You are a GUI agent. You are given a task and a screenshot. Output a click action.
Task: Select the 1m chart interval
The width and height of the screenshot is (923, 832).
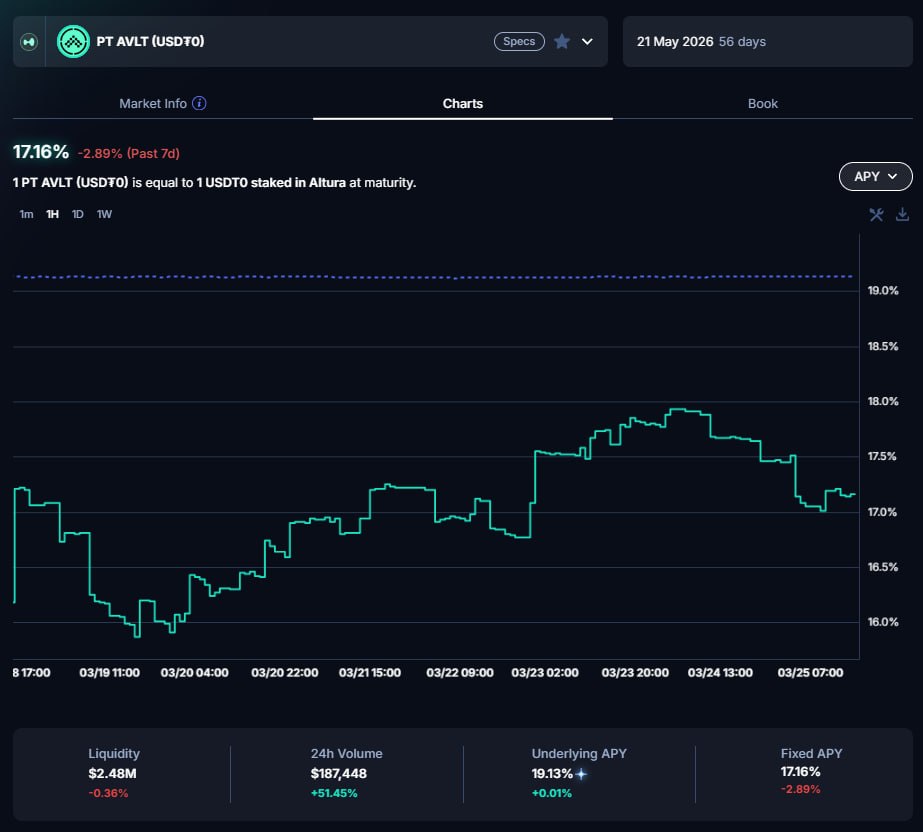26,214
